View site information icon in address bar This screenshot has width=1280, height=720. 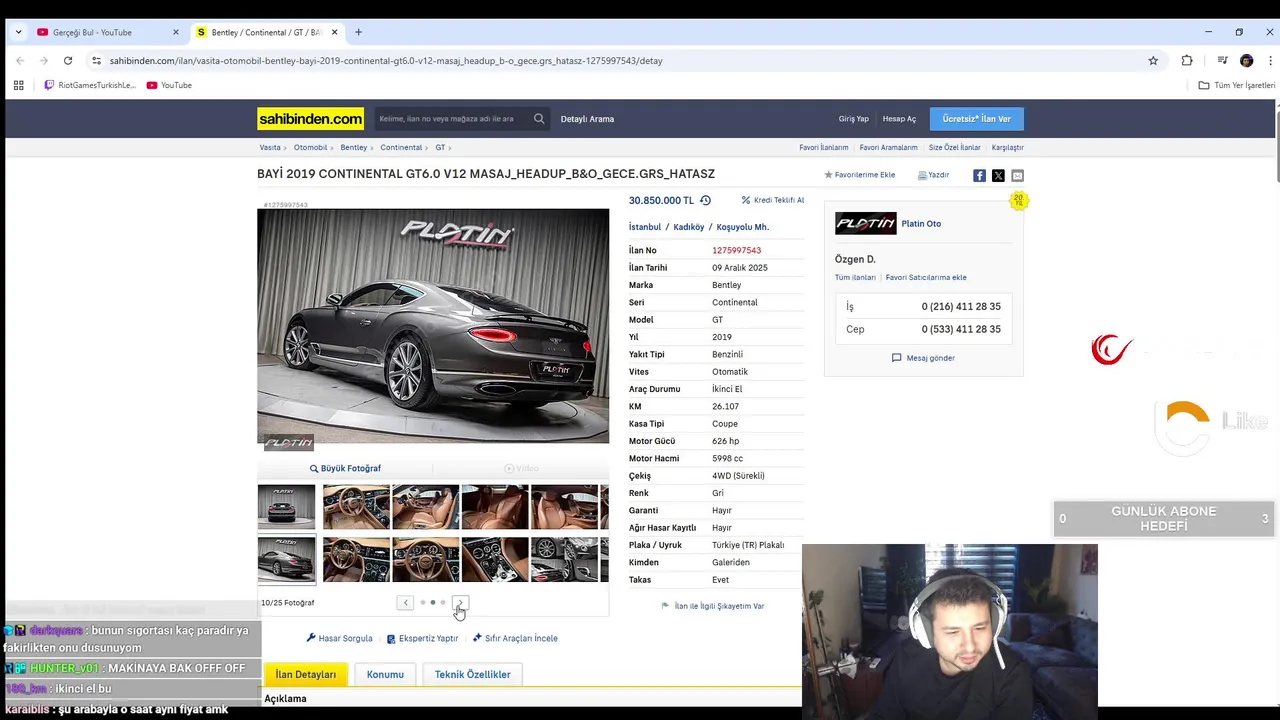[x=96, y=60]
